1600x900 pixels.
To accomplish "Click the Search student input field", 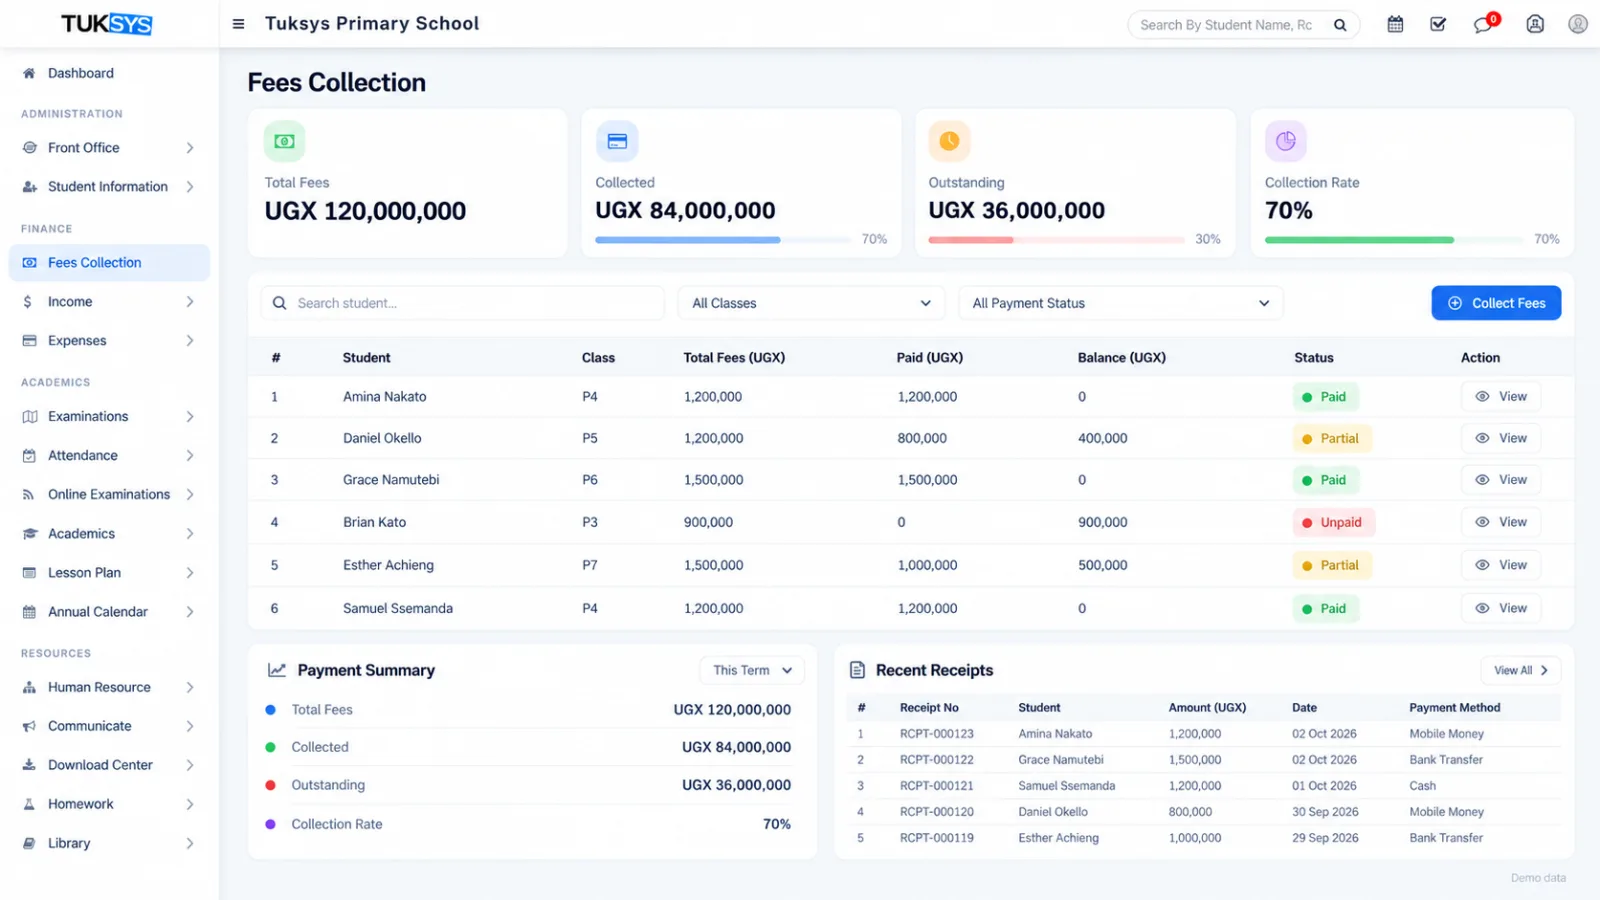I will [463, 303].
